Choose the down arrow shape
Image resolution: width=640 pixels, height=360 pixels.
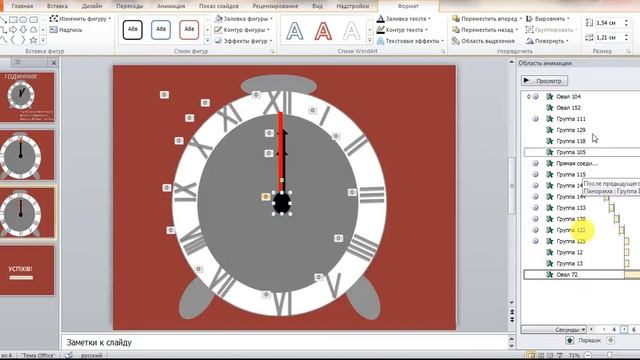coord(23,29)
